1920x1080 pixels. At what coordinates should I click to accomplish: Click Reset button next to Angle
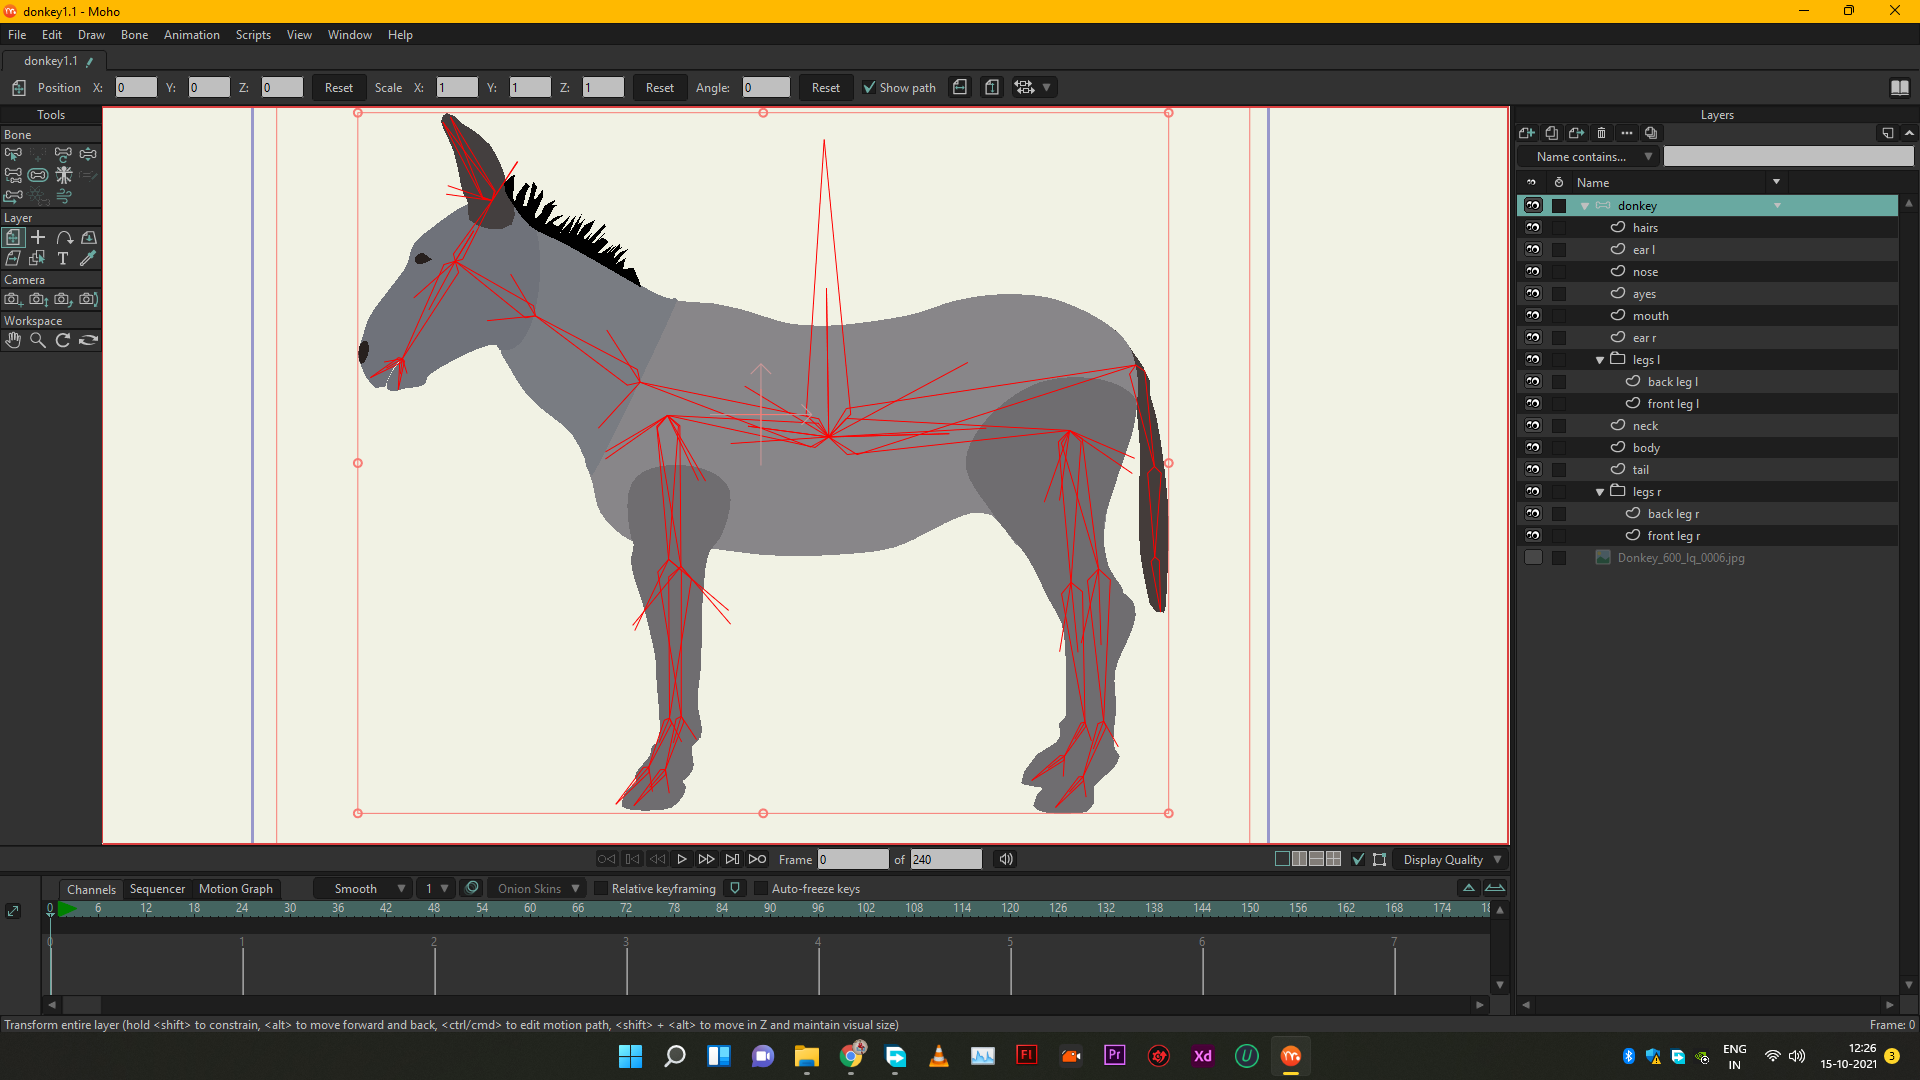click(825, 88)
